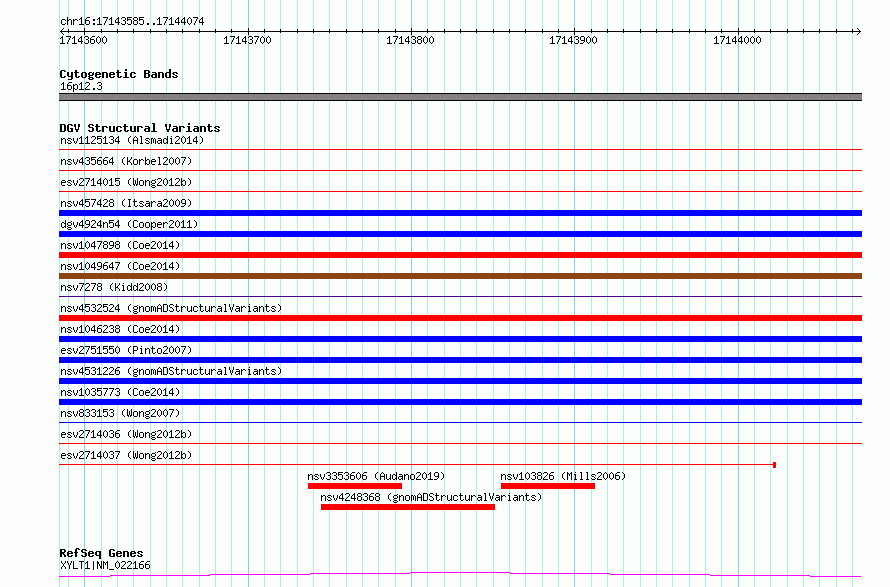Click the 17144000 ruler position
The width and height of the screenshot is (890, 587).
[x=737, y=40]
